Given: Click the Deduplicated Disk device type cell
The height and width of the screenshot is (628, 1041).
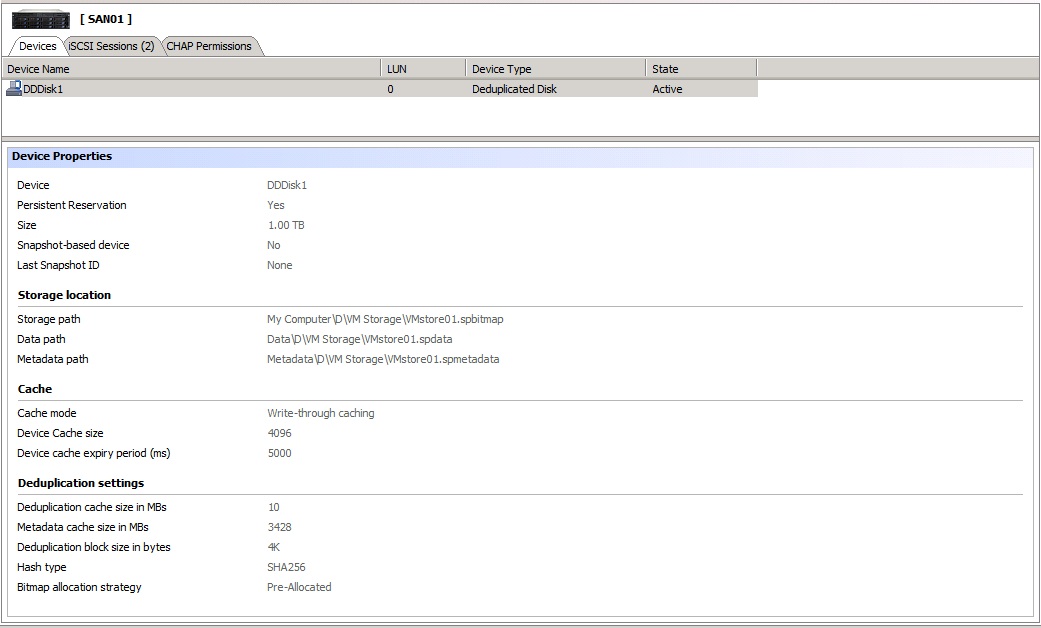Looking at the screenshot, I should pos(514,89).
